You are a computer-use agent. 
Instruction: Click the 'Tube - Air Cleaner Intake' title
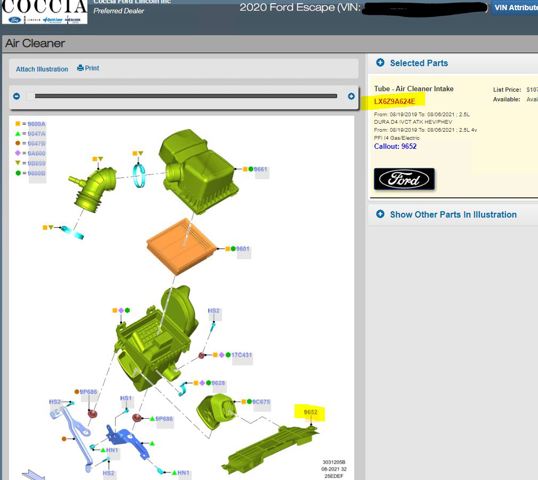[414, 89]
